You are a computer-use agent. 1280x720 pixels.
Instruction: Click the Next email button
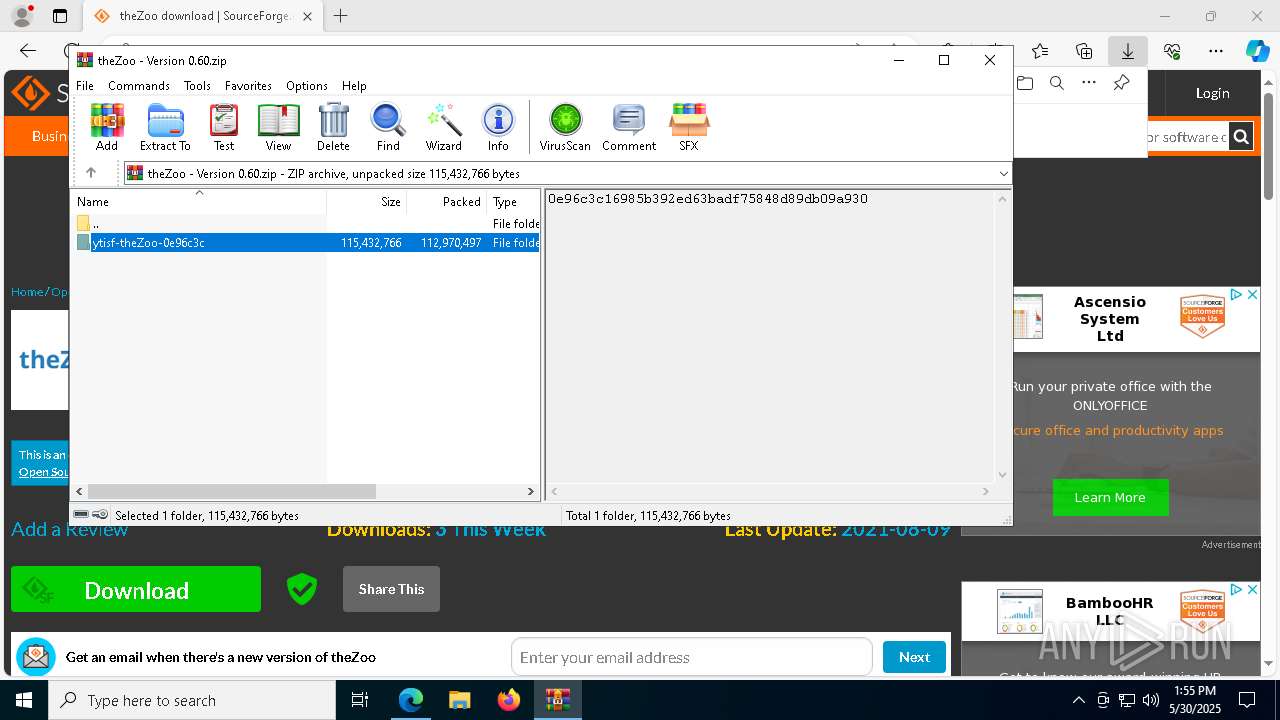[x=914, y=657]
